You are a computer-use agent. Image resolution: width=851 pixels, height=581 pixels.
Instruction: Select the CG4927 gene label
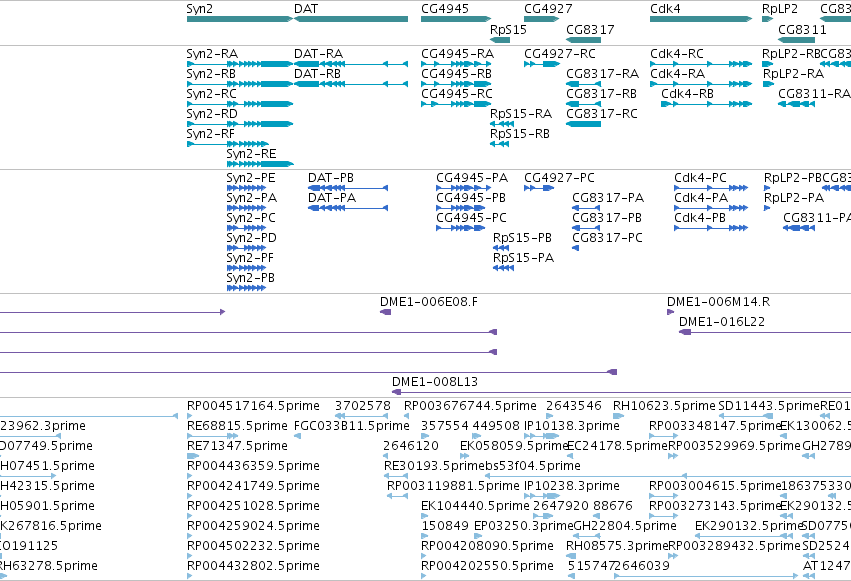point(548,9)
